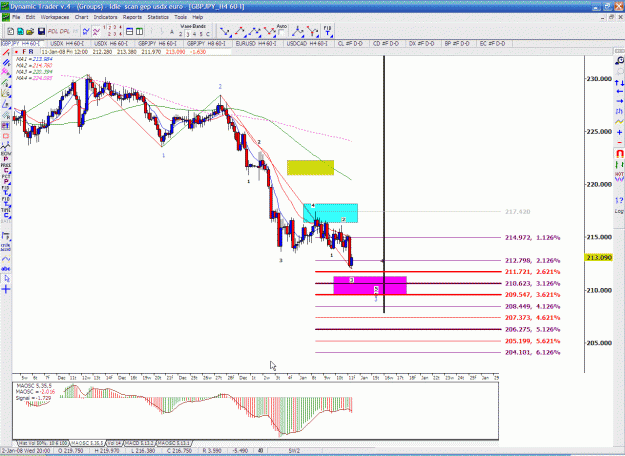
Task: Click the 214.972, 1.126% level label
Action: pos(533,238)
